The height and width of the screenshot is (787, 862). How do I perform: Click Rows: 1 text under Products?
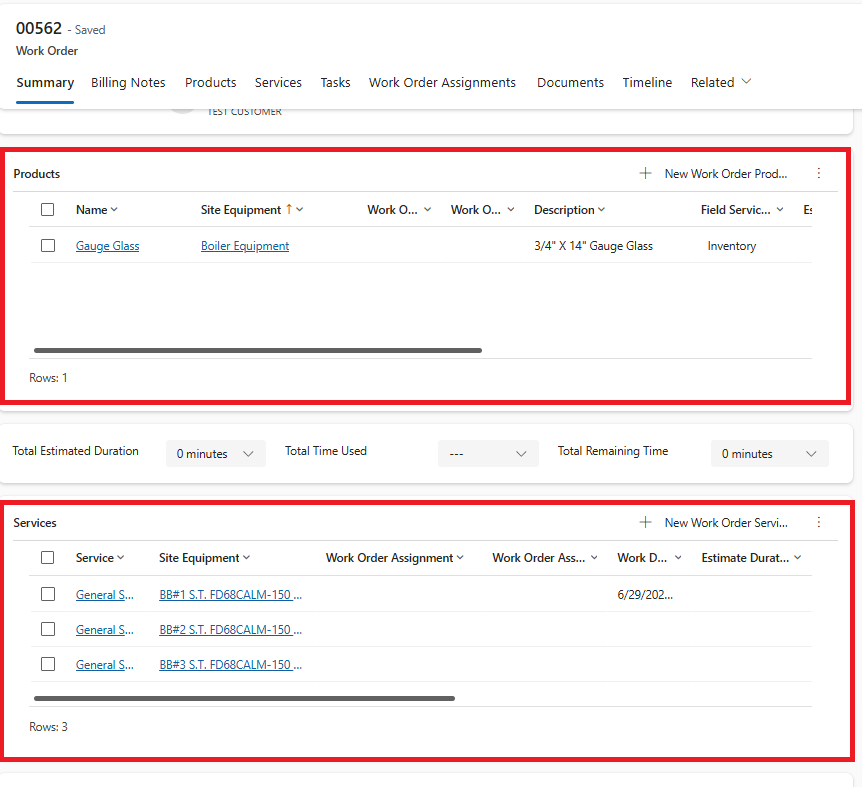[48, 378]
